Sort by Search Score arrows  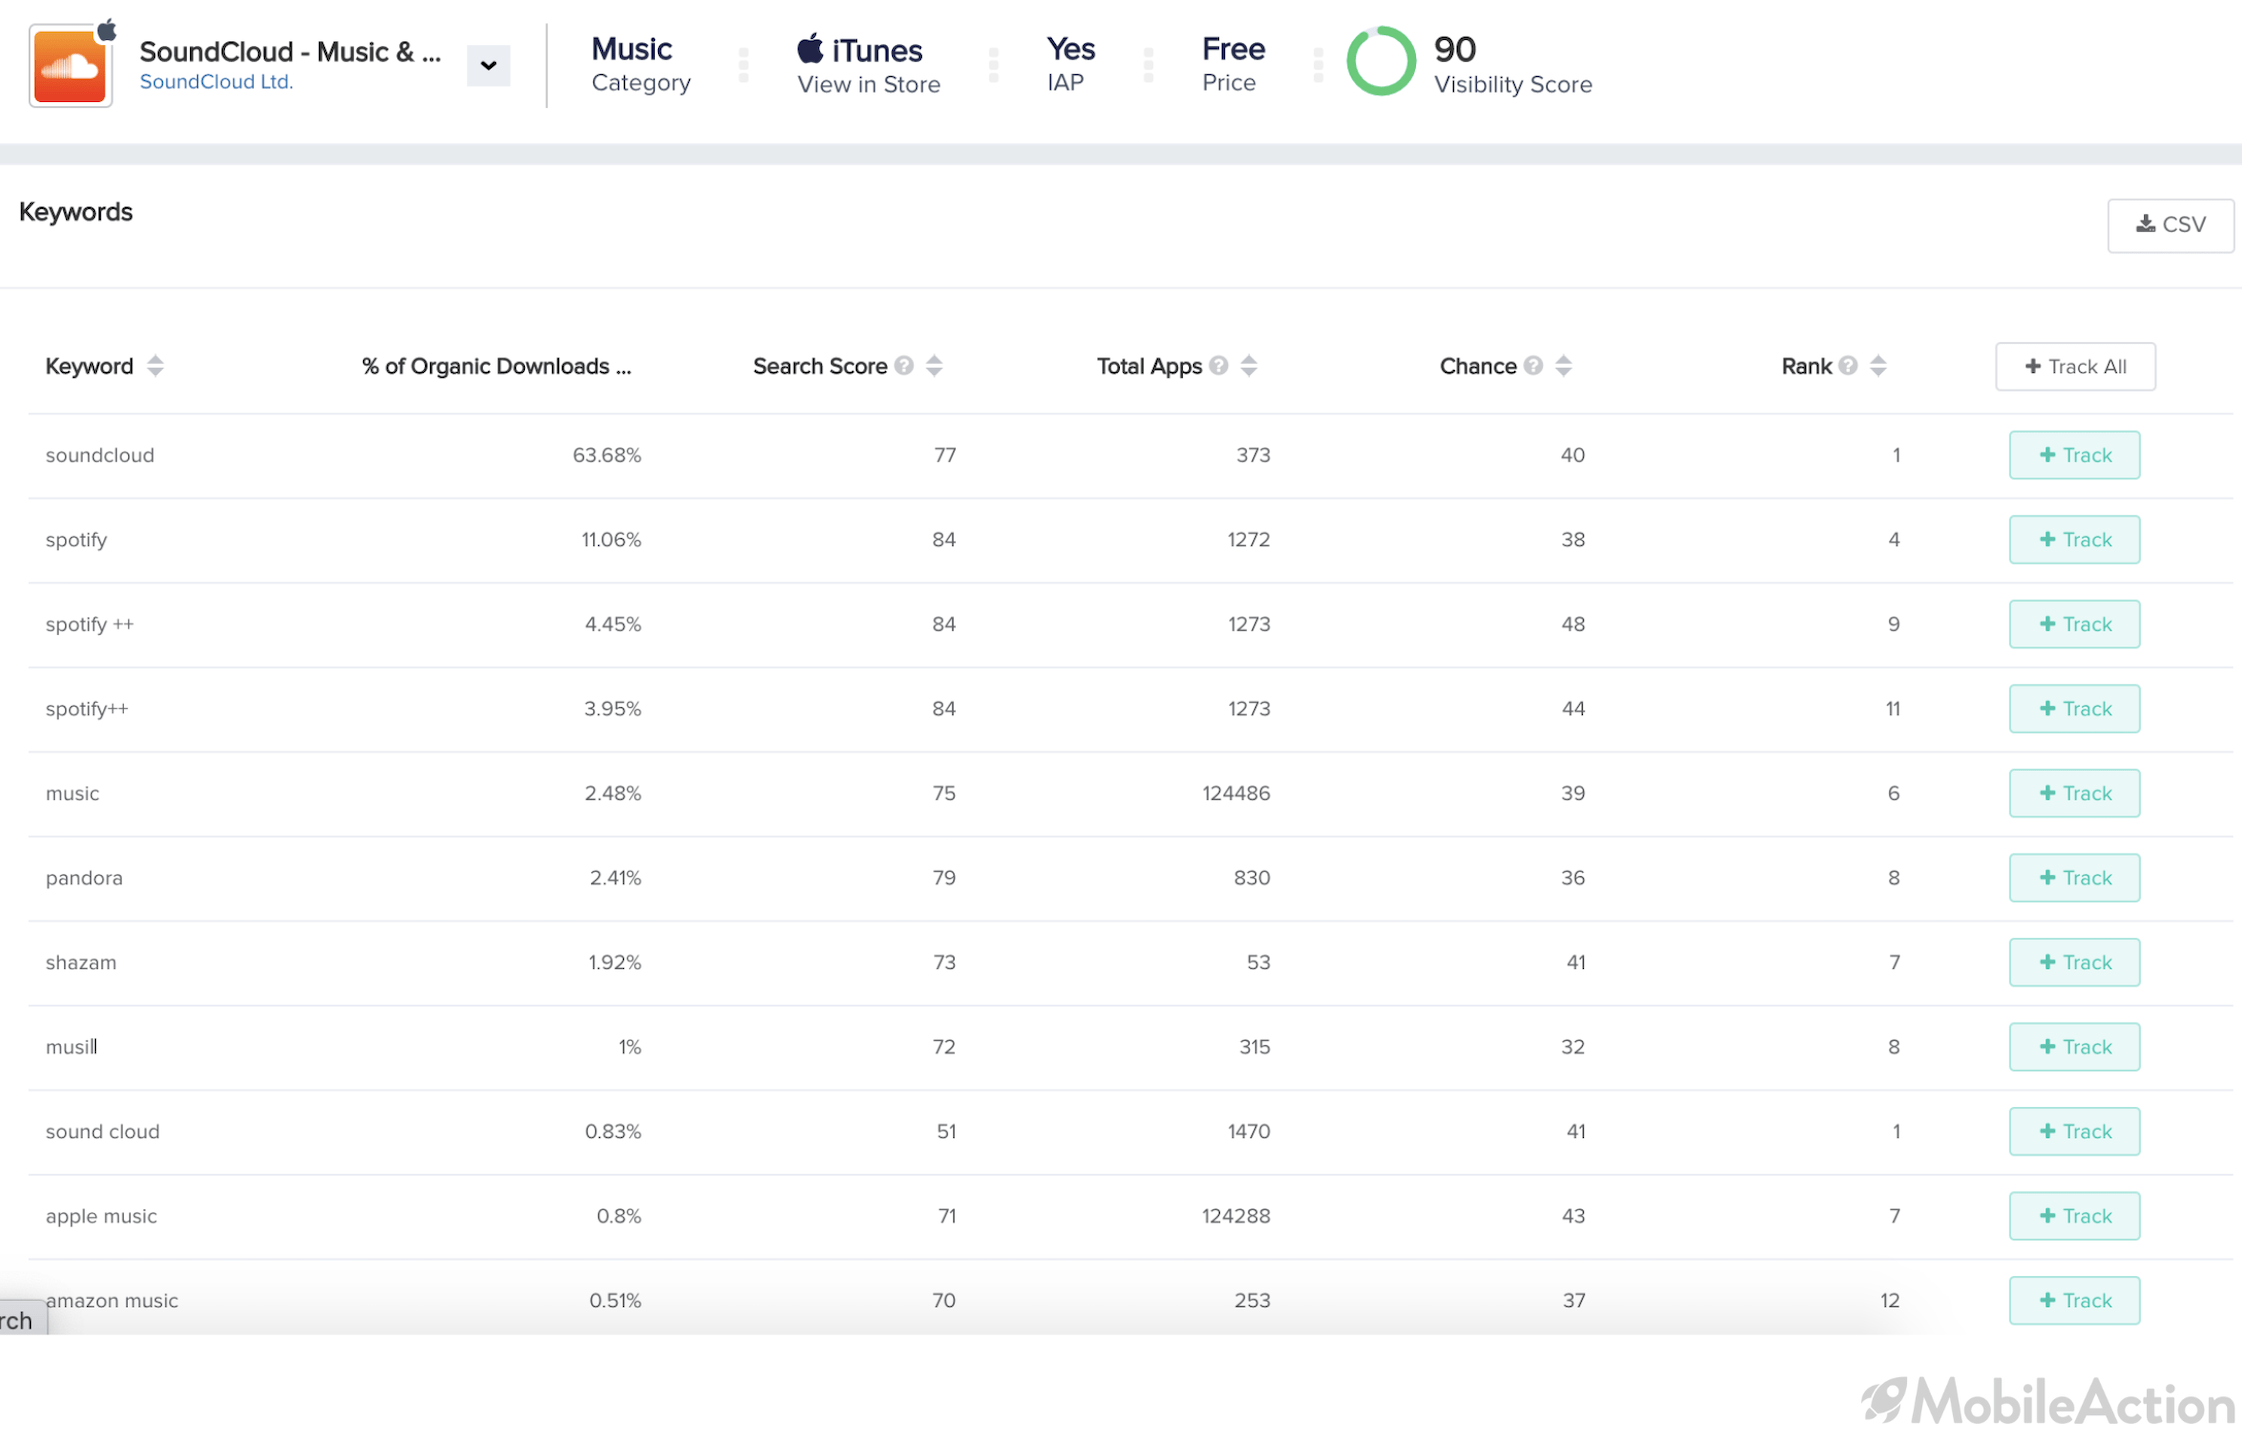coord(934,366)
